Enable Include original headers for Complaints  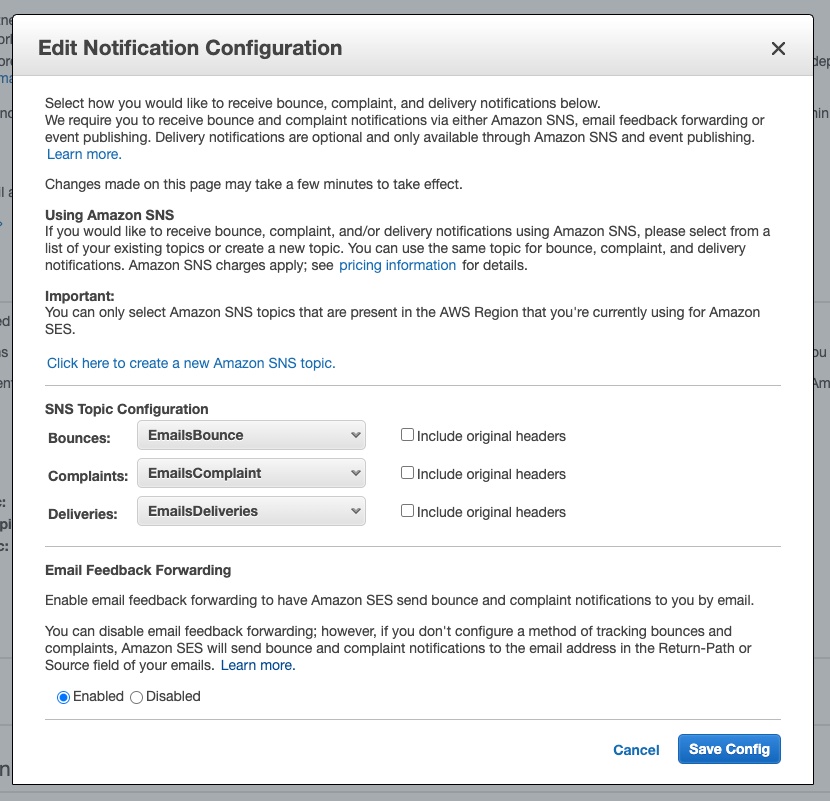pyautogui.click(x=407, y=473)
